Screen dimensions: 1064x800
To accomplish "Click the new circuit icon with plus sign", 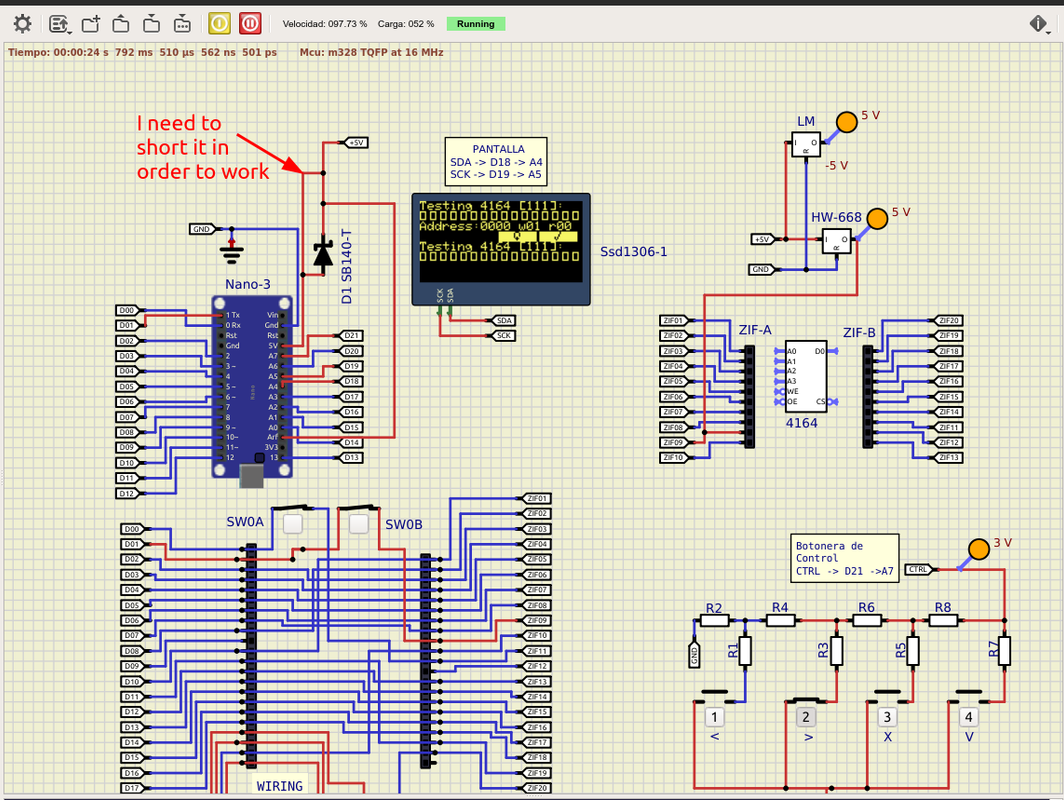I will point(90,24).
